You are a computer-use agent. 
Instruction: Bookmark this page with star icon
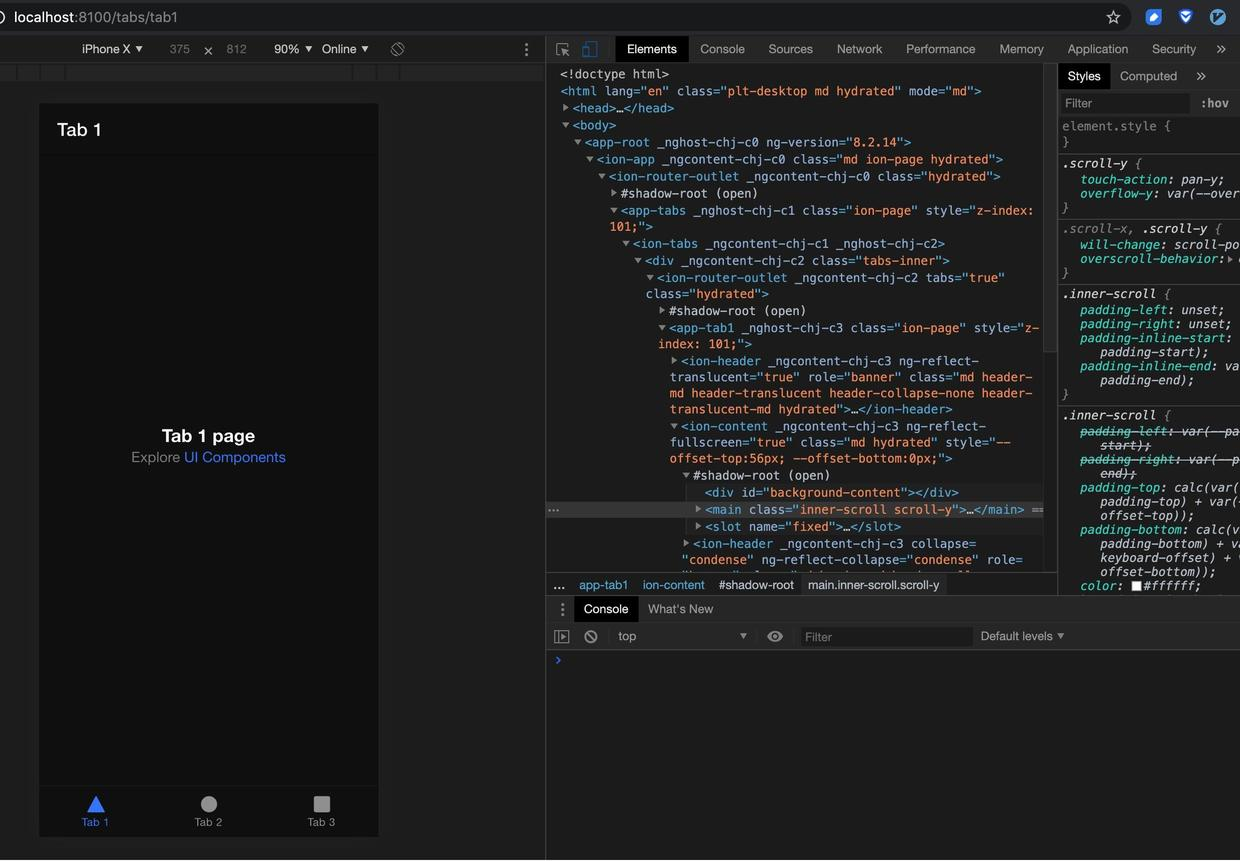(x=1113, y=17)
